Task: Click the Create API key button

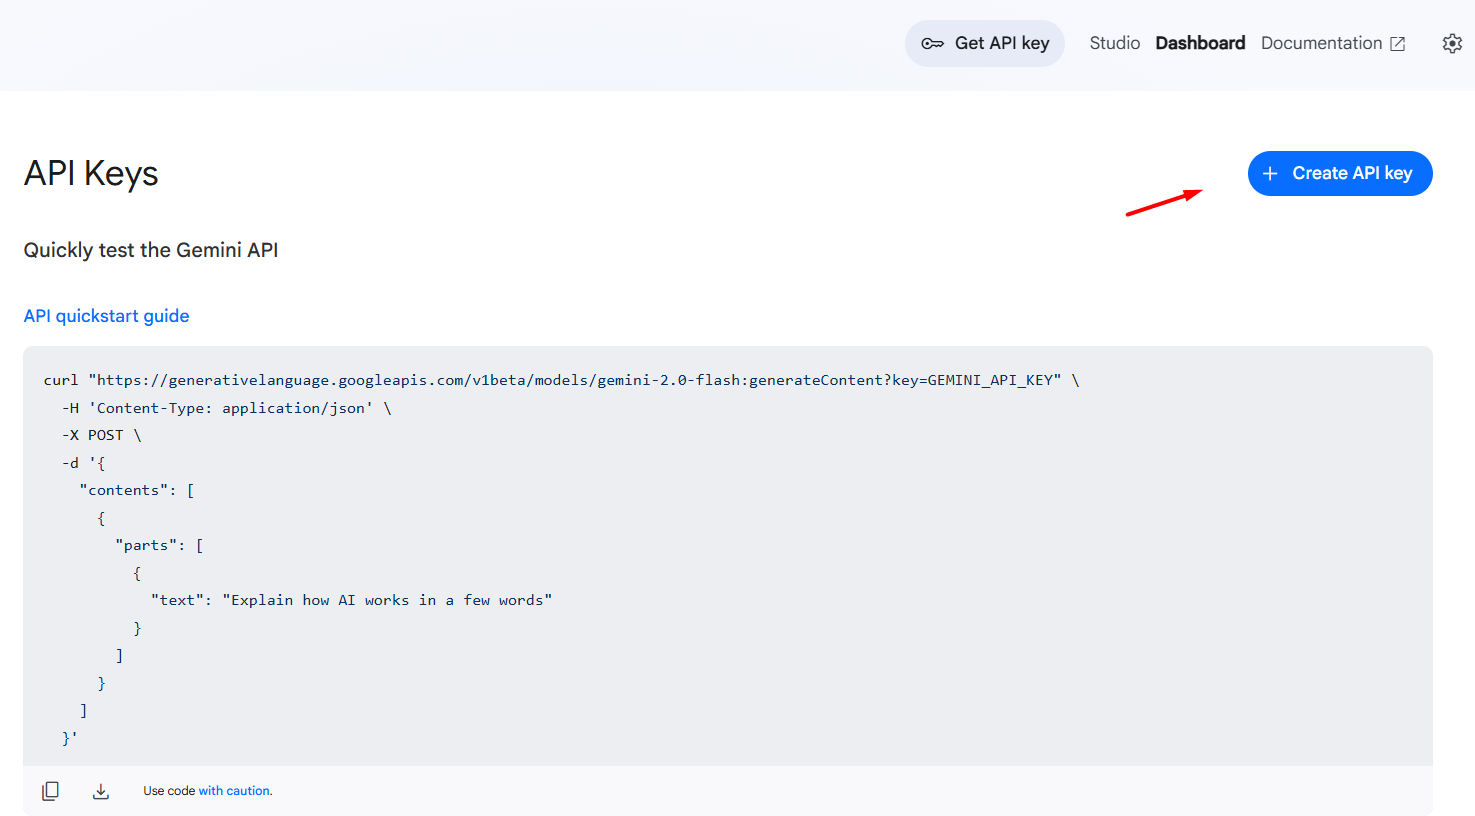Action: (1340, 173)
